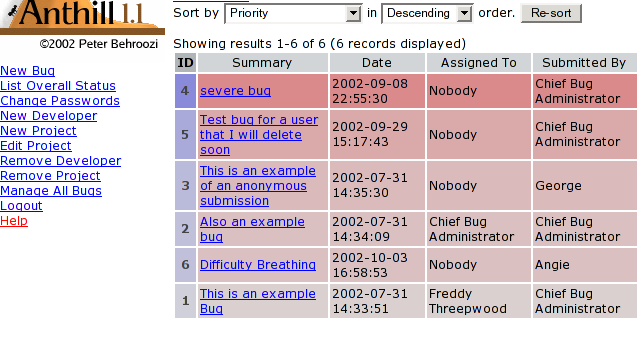Open the Change Passwords page

(x=60, y=101)
